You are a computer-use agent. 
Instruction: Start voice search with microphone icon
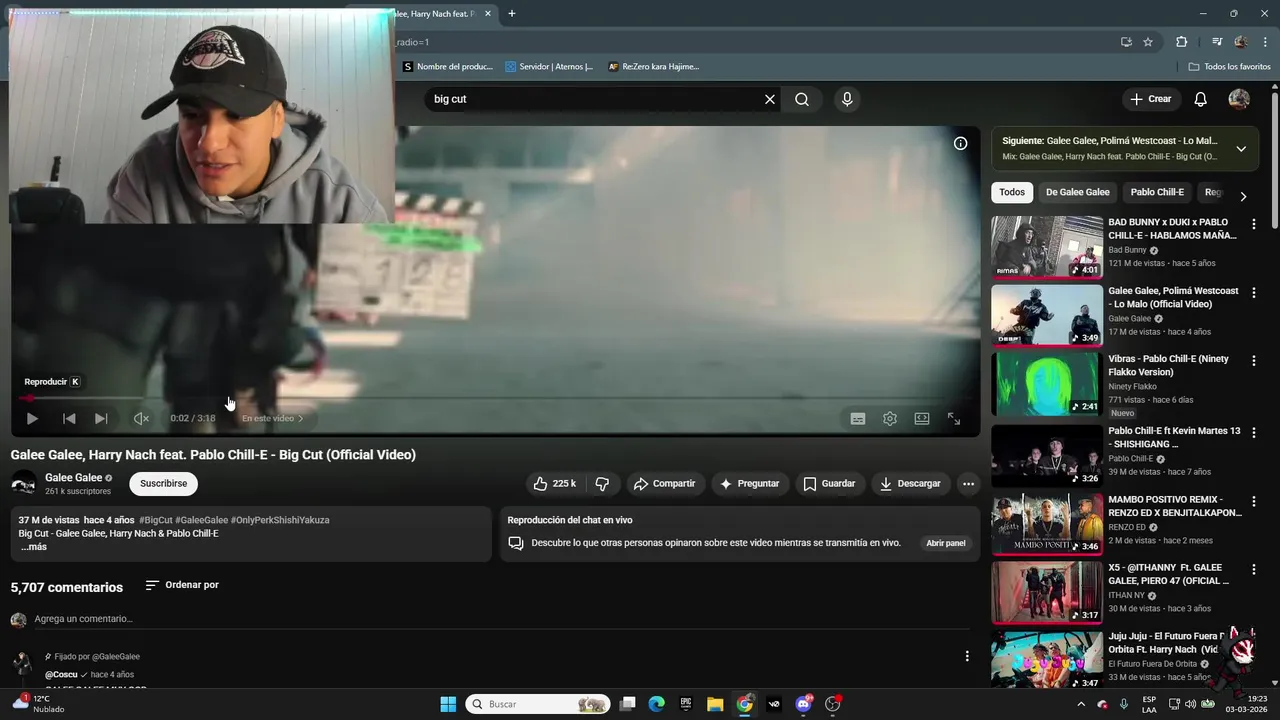click(x=847, y=99)
